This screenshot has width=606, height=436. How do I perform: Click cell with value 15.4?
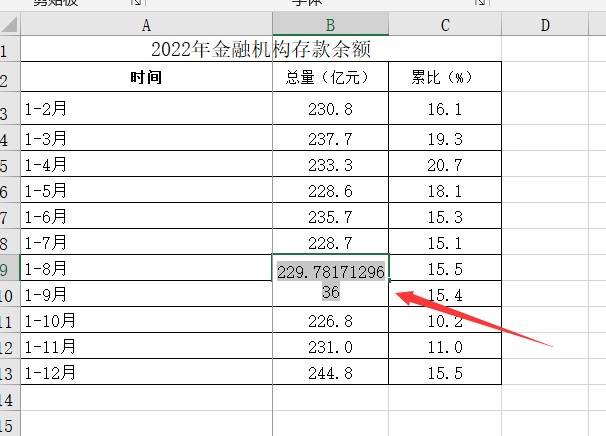coord(445,294)
